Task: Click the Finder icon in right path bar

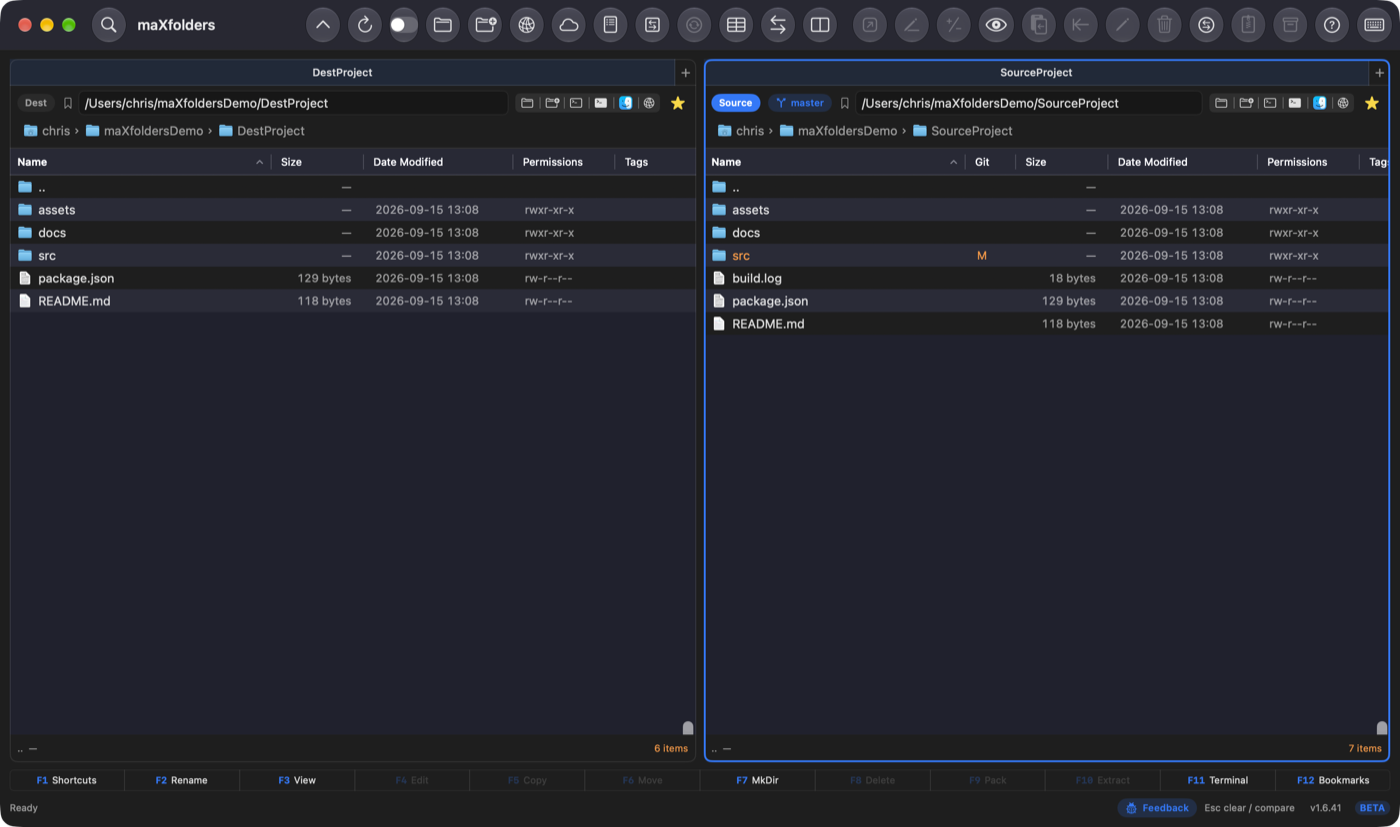Action: click(x=1319, y=103)
